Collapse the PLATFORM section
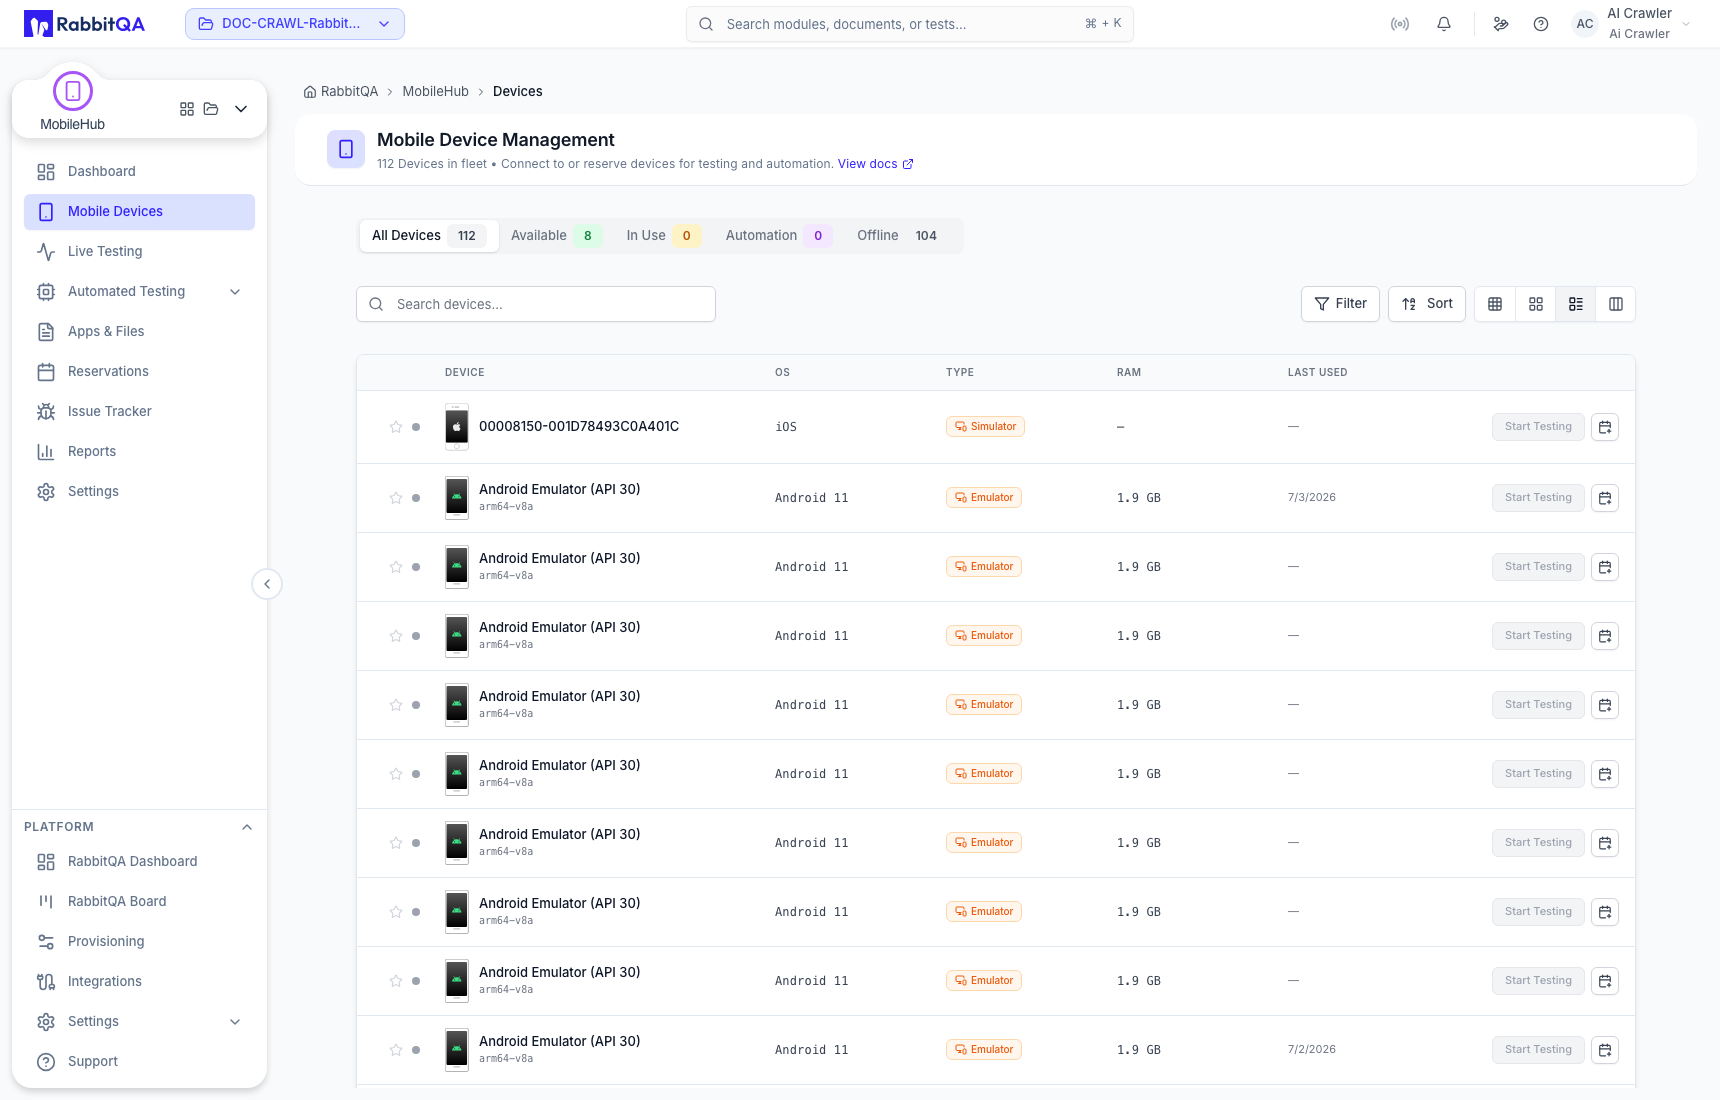This screenshot has height=1100, width=1720. tap(247, 827)
